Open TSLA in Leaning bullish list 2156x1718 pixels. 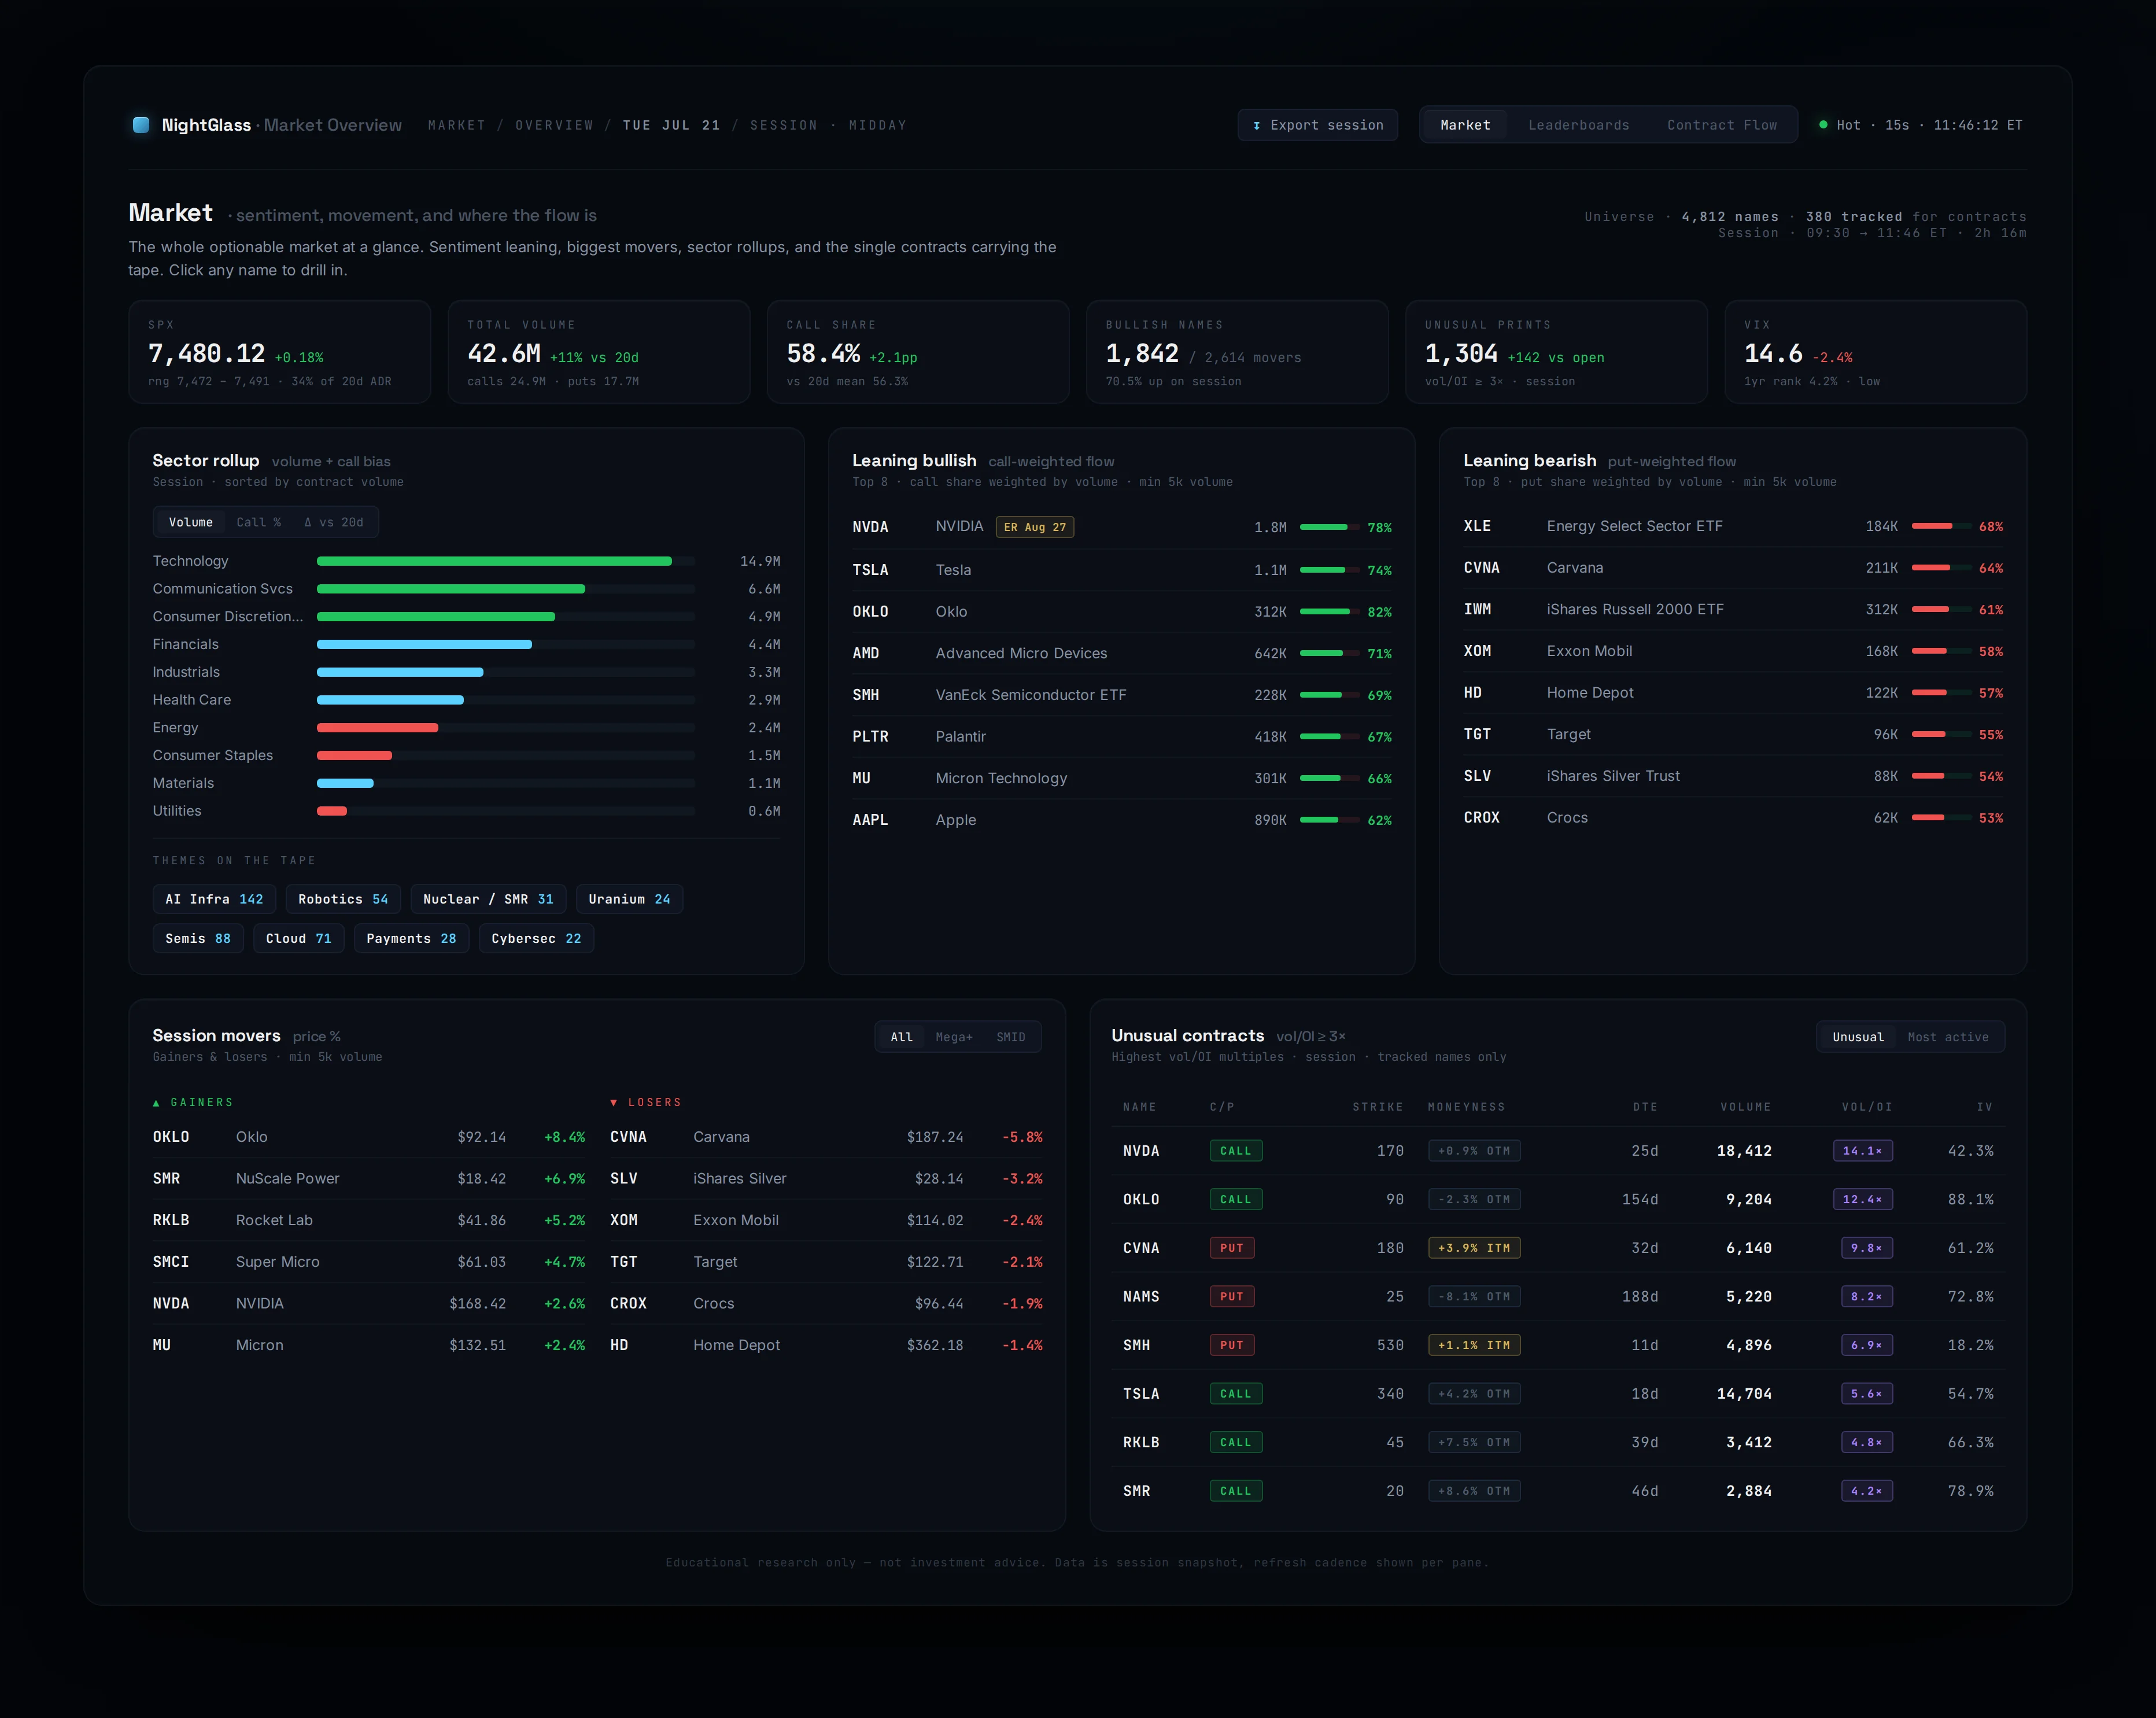tap(1121, 570)
